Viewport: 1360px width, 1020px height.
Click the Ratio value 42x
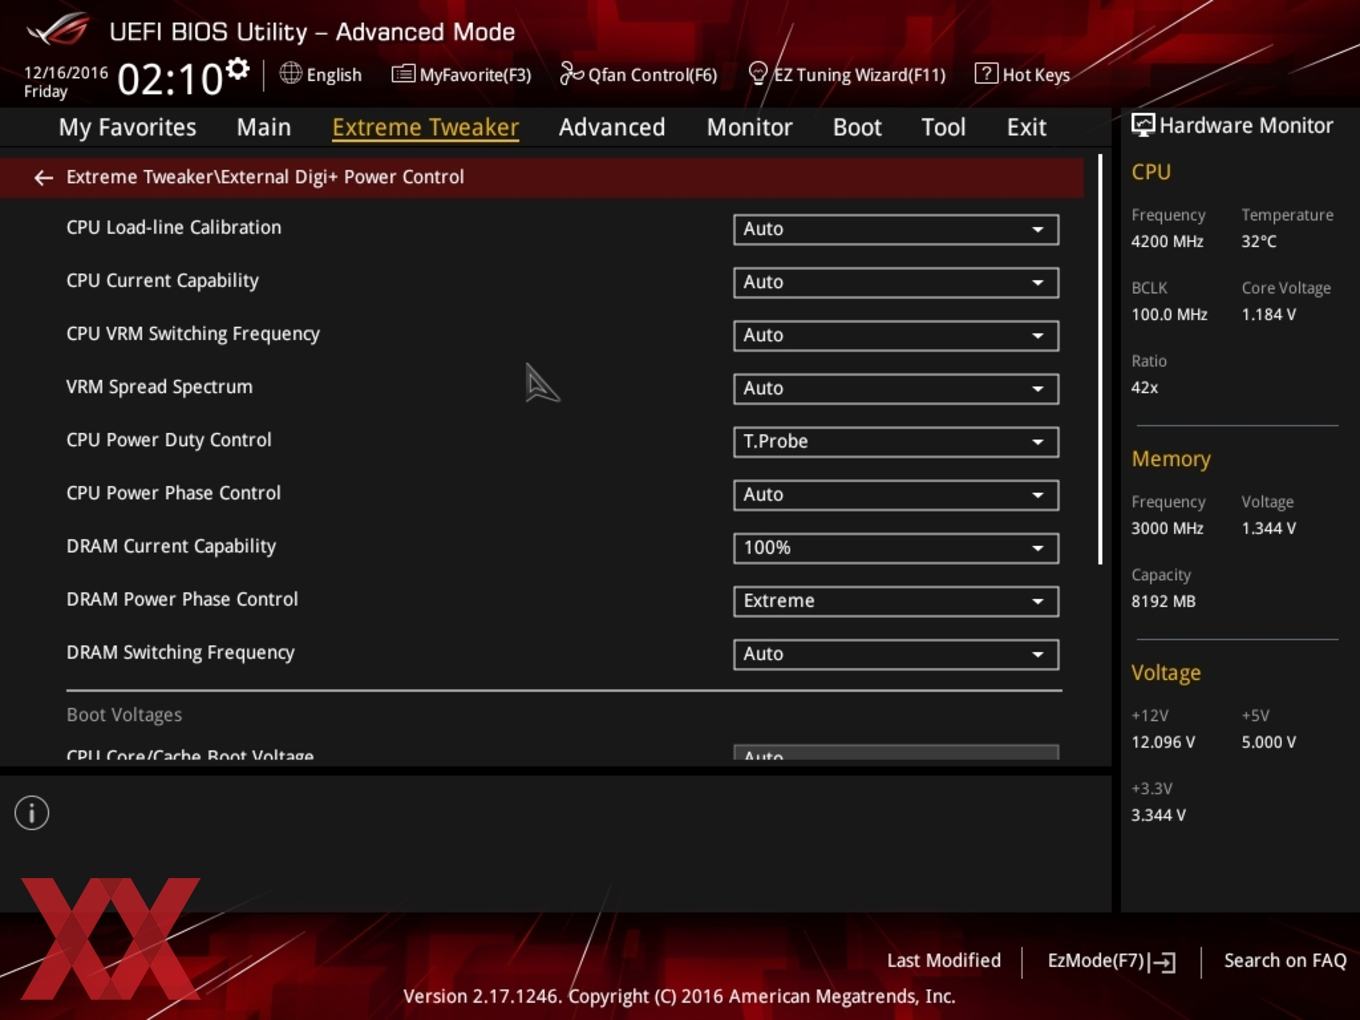(1144, 387)
